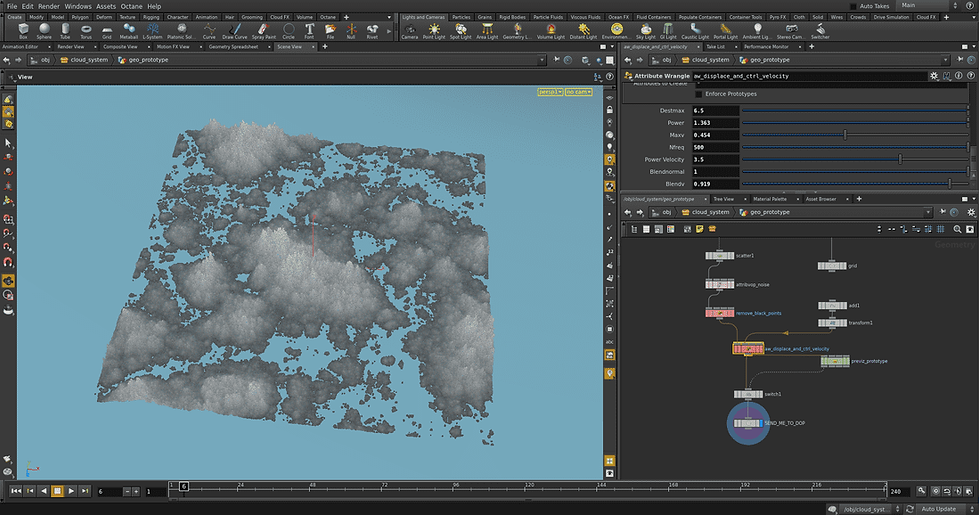The image size is (979, 515).
Task: Add a Volume Light from the shelf
Action: point(551,31)
